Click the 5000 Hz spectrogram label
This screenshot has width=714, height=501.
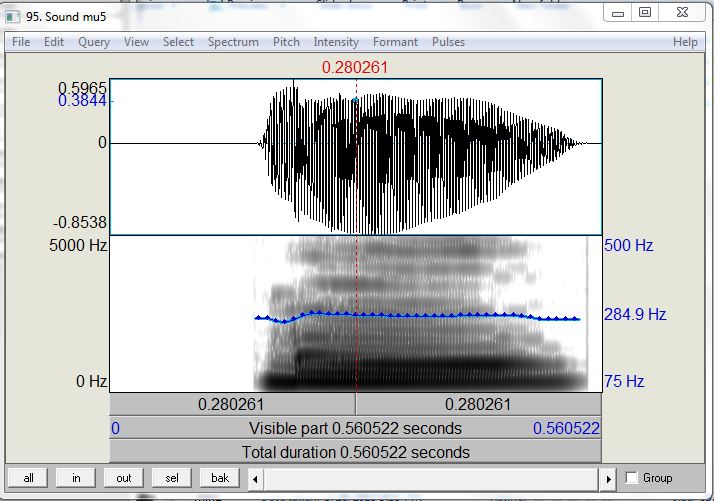(x=78, y=245)
